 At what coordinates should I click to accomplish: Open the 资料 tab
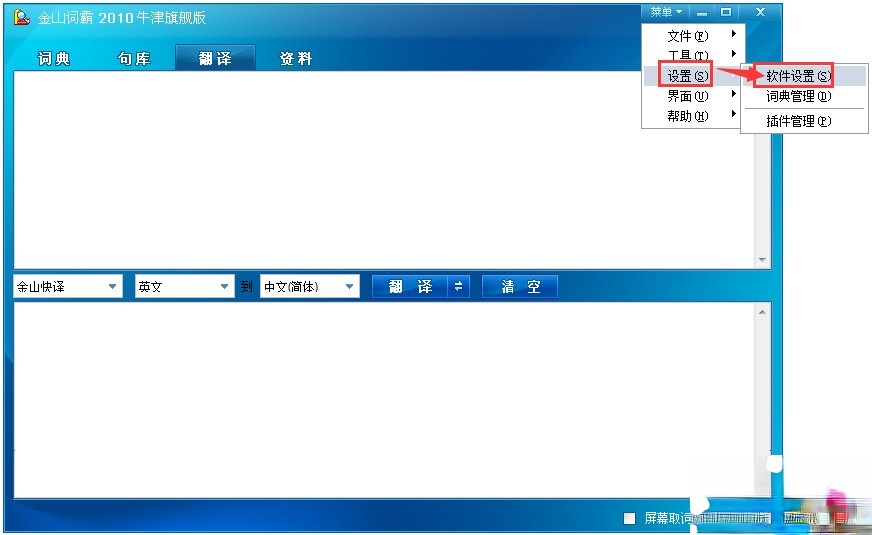[296, 58]
